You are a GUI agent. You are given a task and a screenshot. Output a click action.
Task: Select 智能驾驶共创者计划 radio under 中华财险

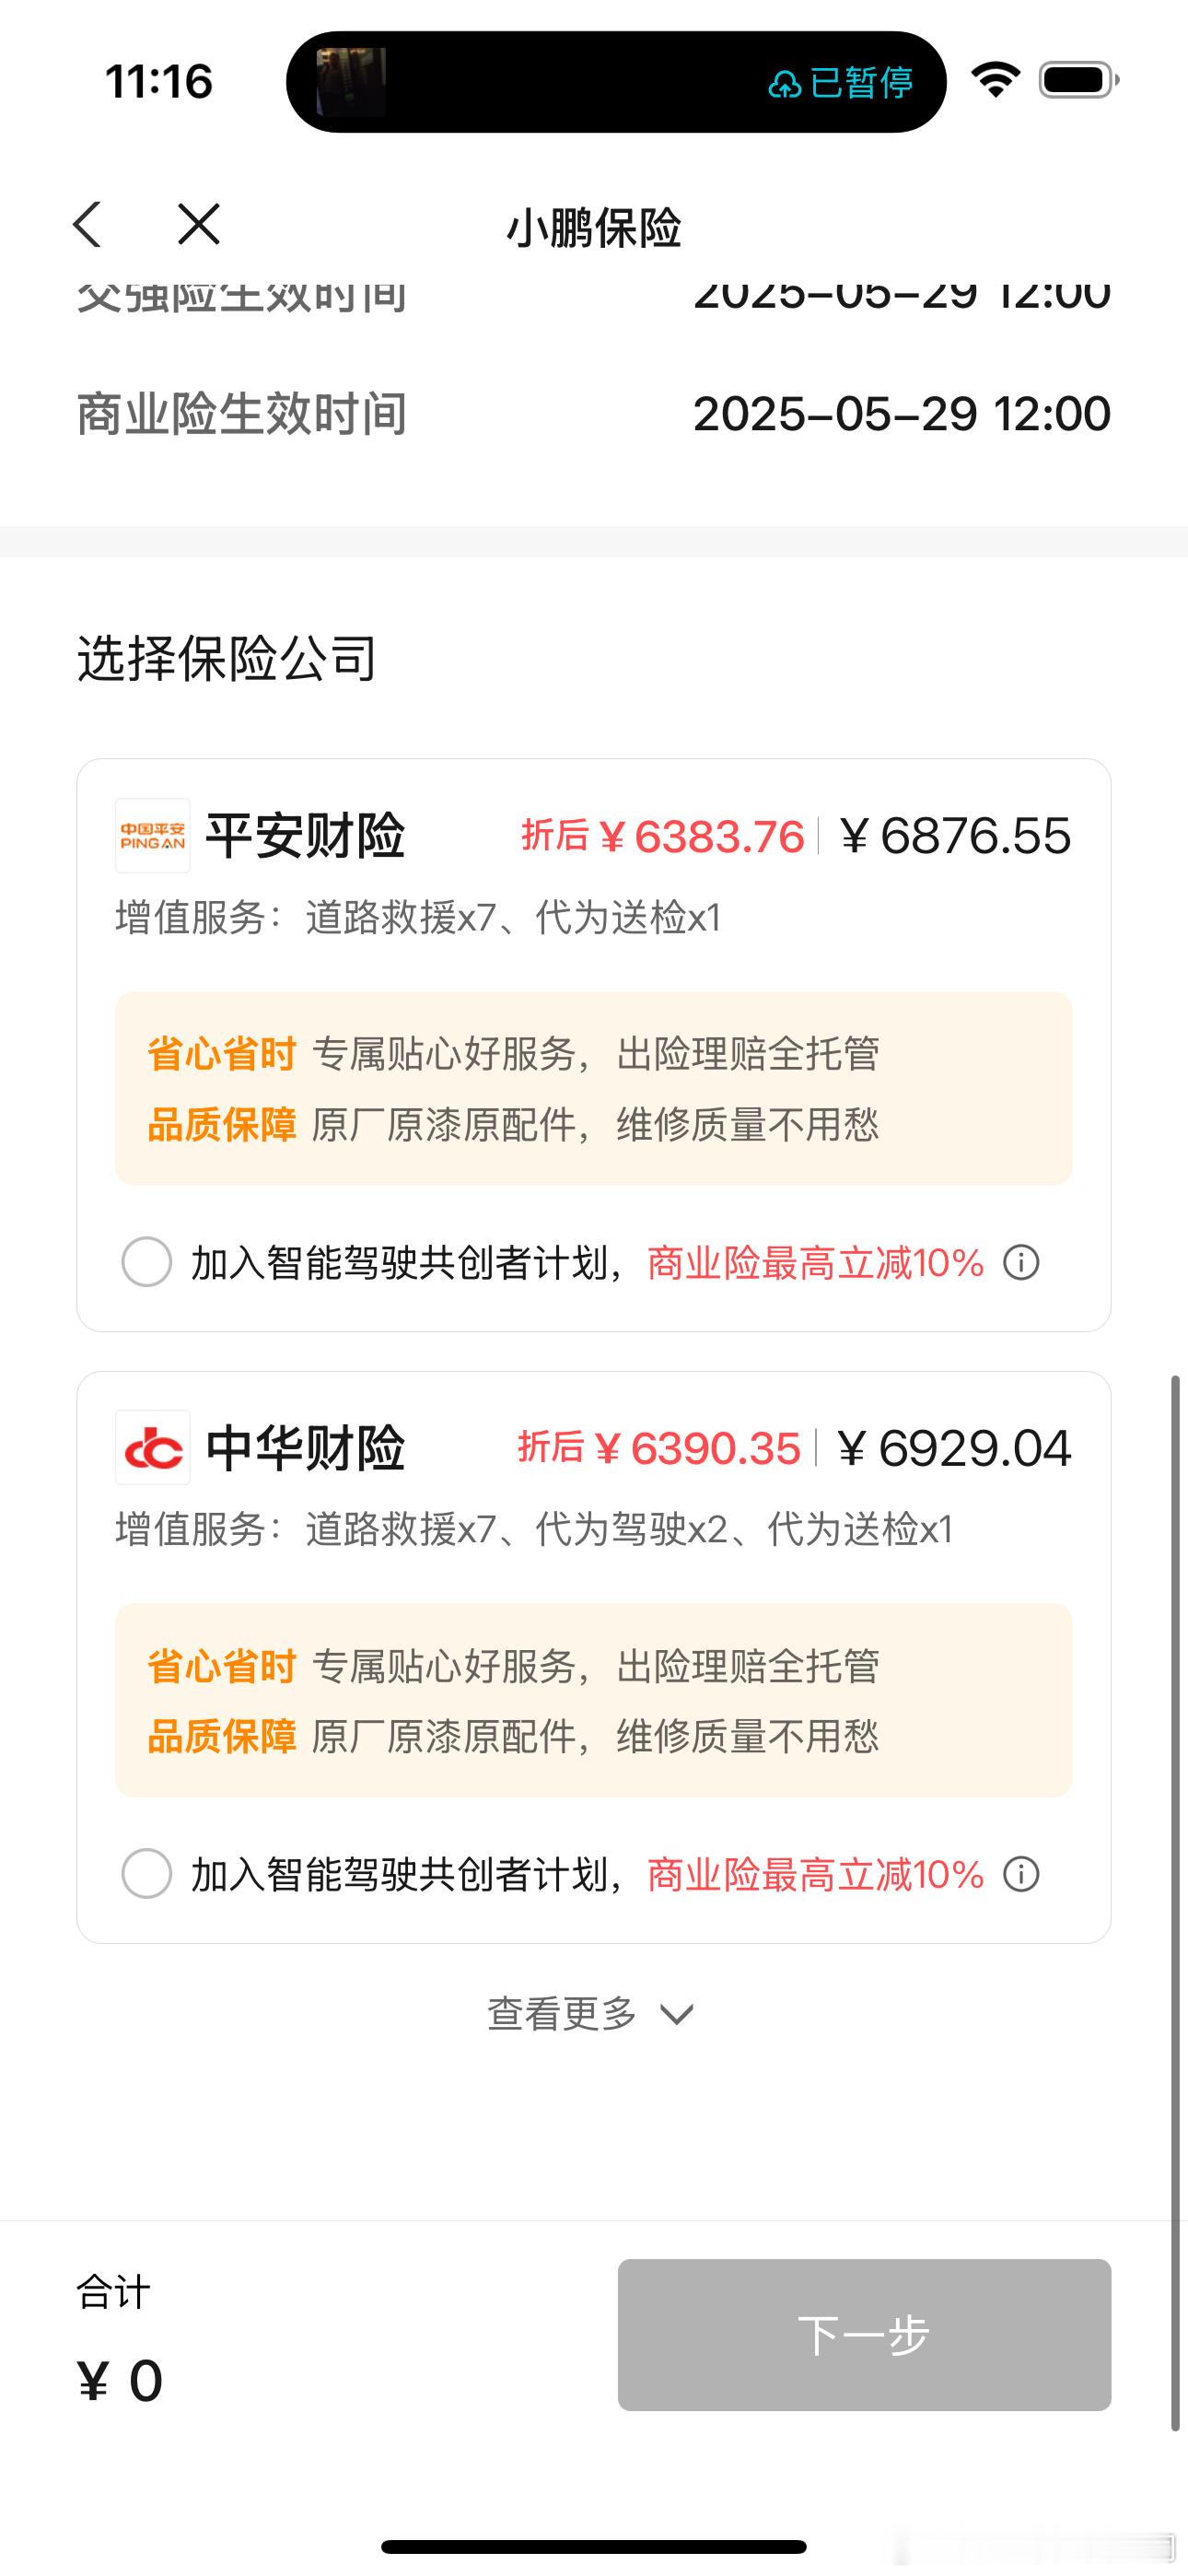point(147,1873)
